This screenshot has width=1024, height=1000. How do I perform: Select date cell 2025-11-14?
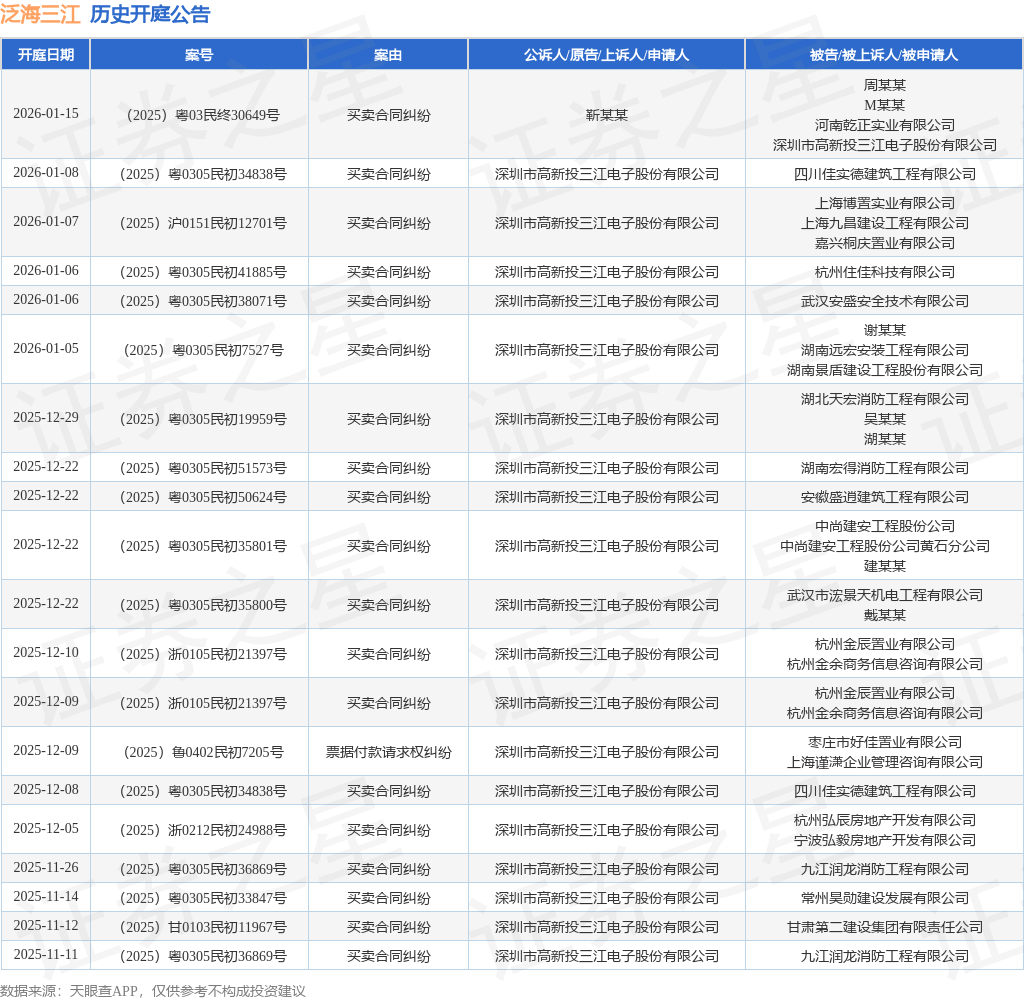click(46, 896)
